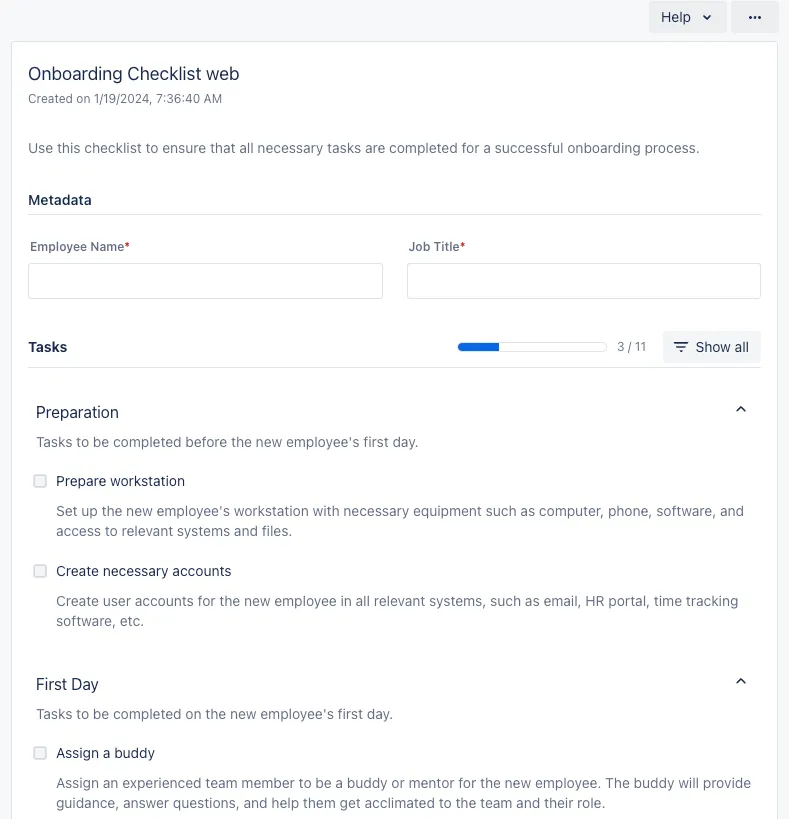
Task: Click the Onboarding Checklist web title
Action: coord(133,74)
